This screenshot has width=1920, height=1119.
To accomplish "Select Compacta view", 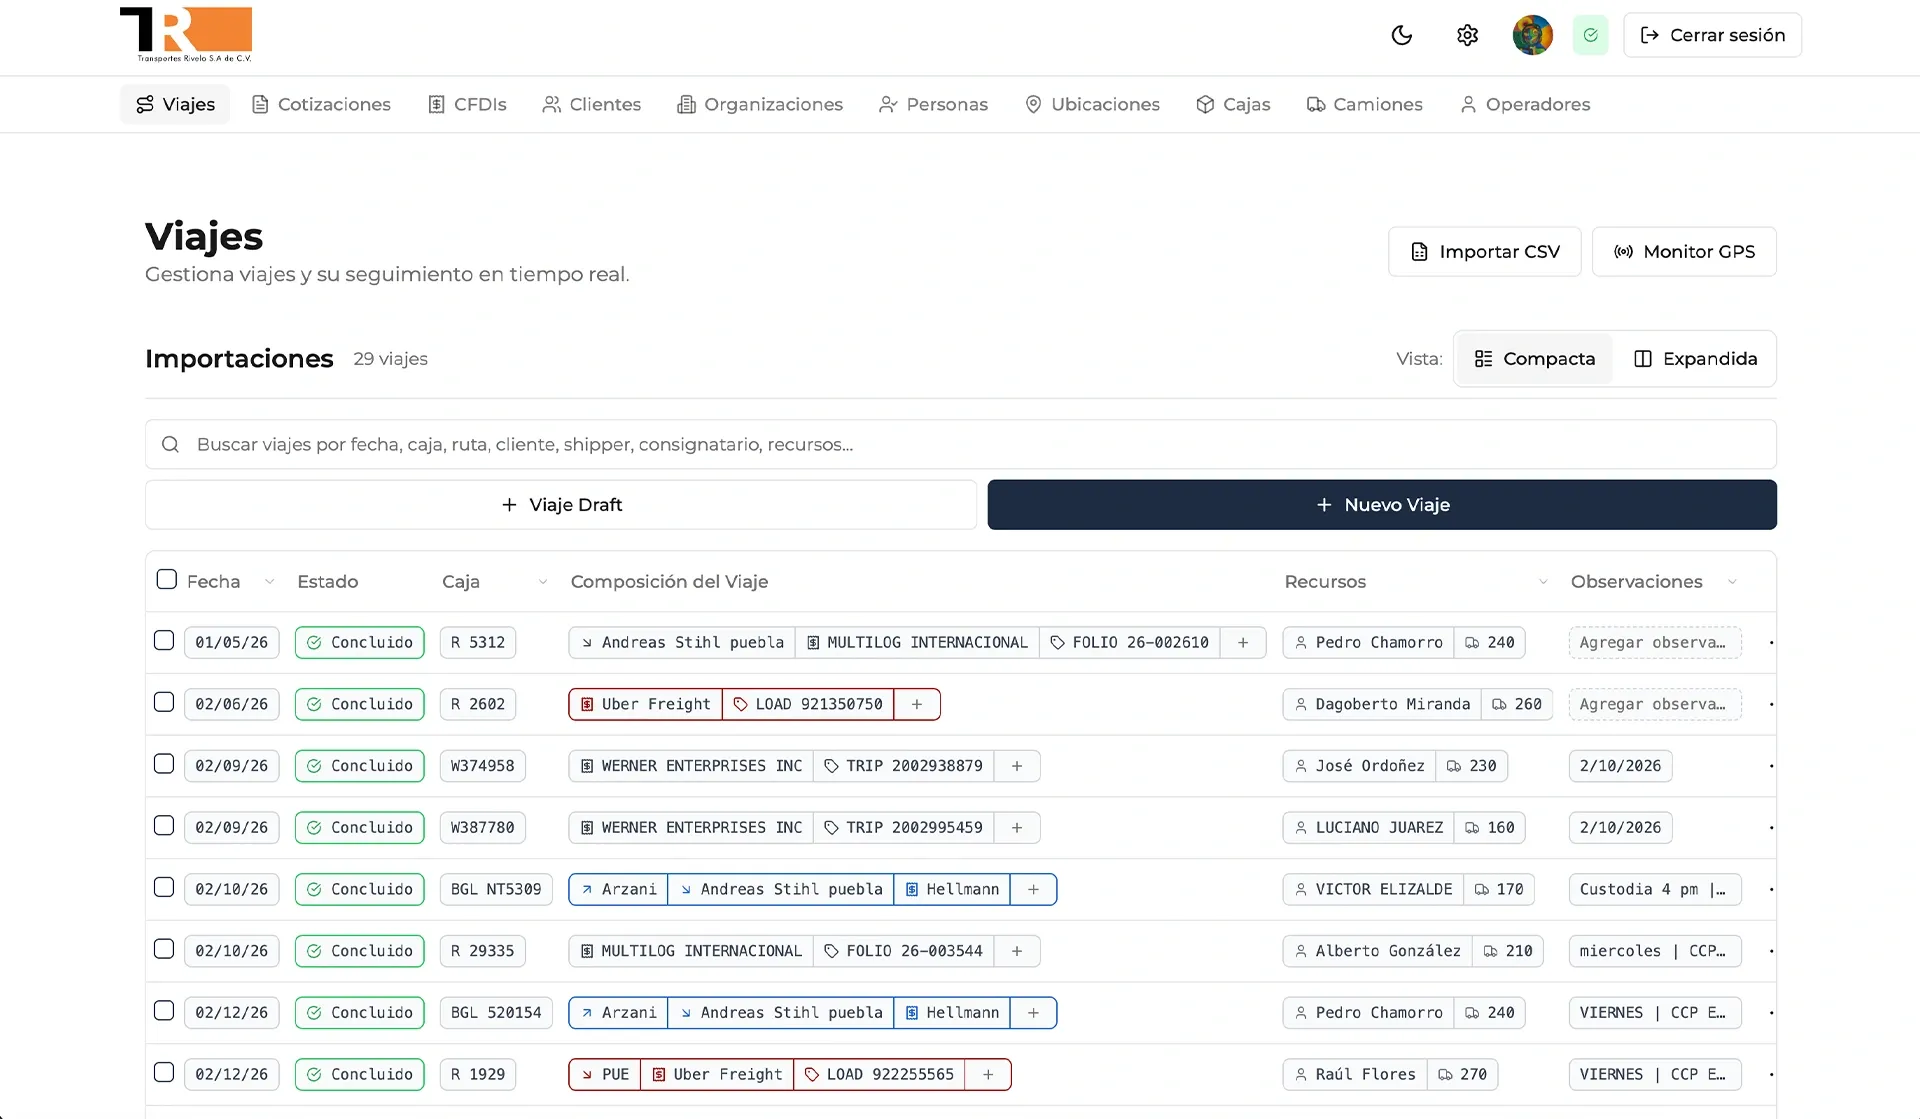I will 1535,359.
